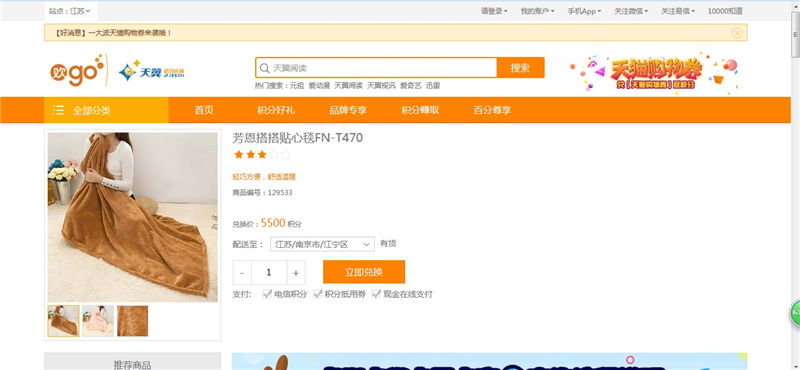Screen dimensions: 800x370
Task: Click the magnifier icon in search box
Action: (x=264, y=68)
